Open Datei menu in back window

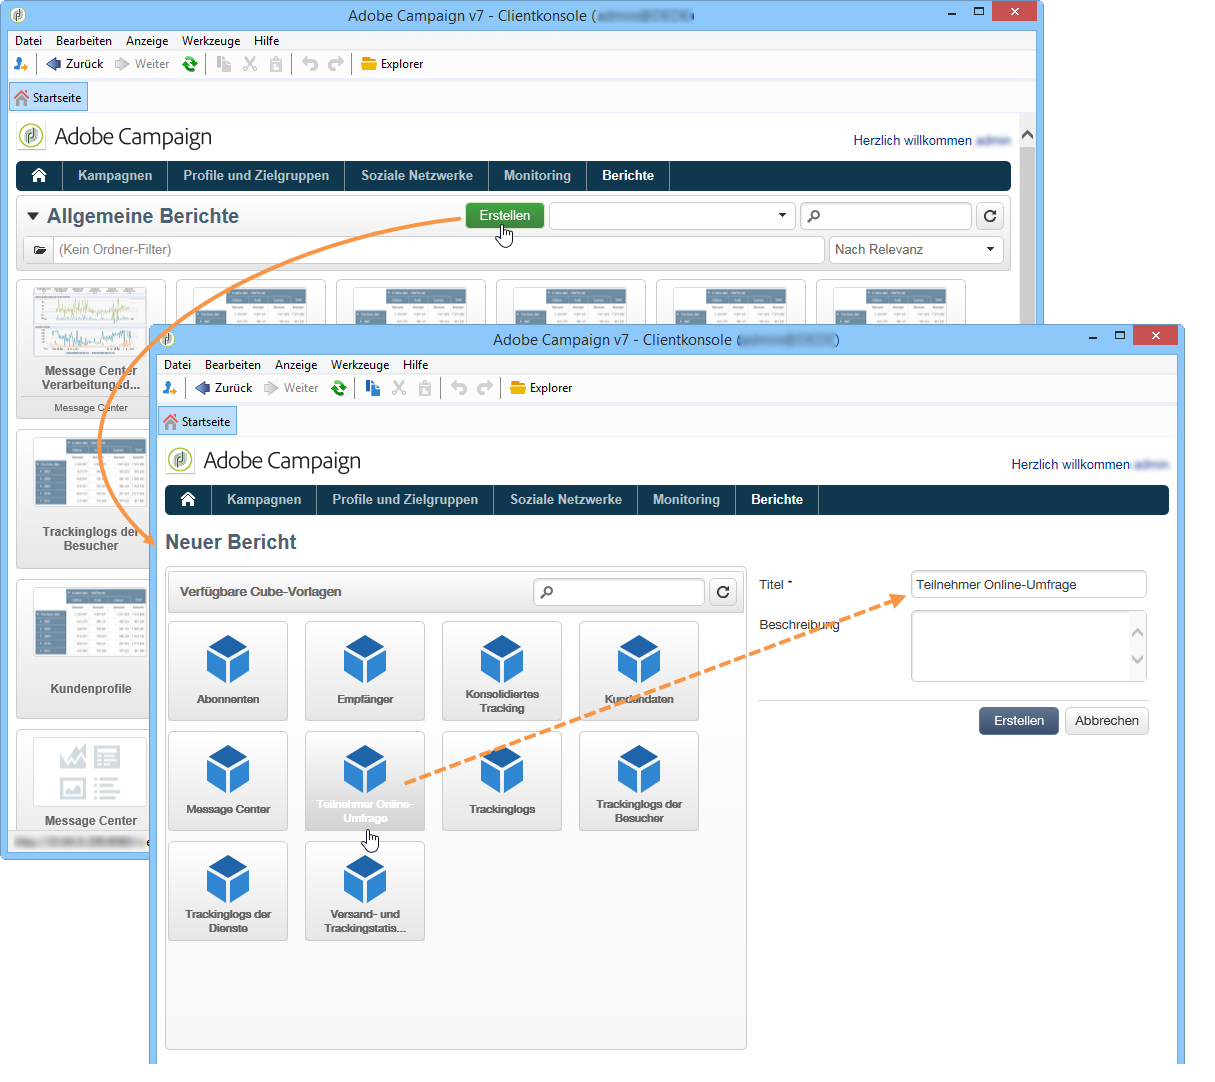tap(28, 41)
